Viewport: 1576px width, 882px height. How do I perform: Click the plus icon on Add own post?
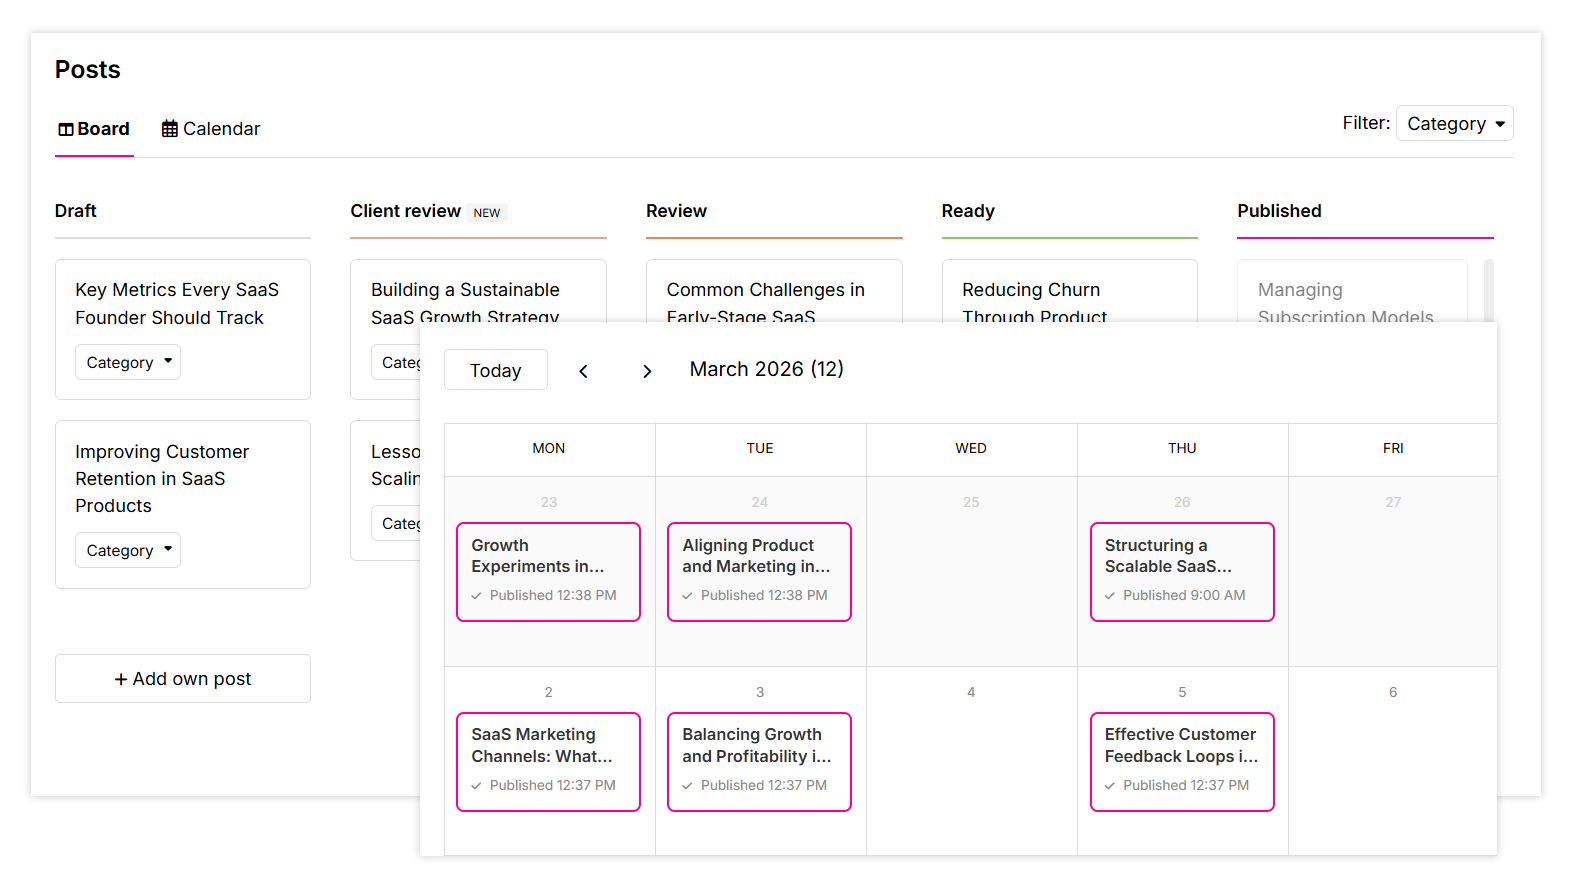tap(121, 679)
